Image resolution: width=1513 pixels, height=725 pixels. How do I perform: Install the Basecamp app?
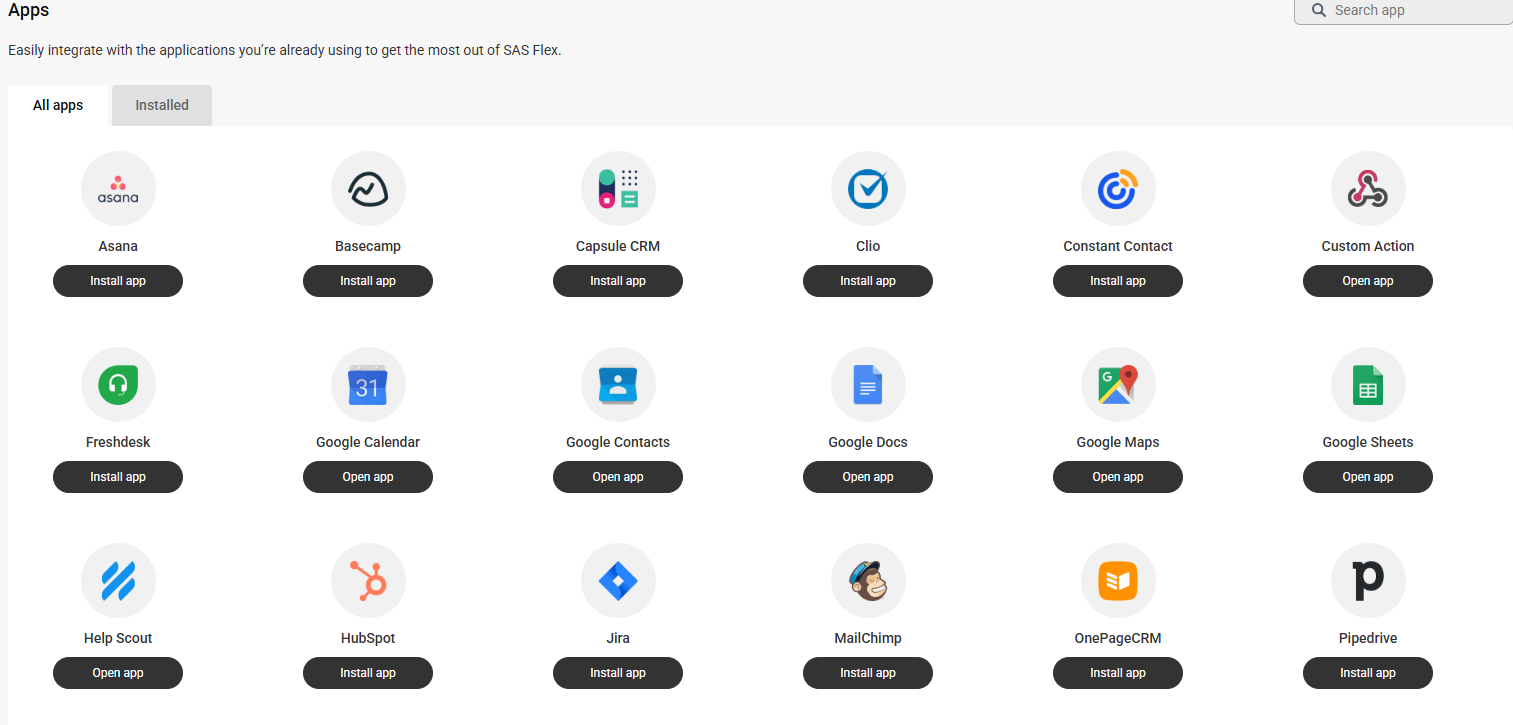click(368, 281)
